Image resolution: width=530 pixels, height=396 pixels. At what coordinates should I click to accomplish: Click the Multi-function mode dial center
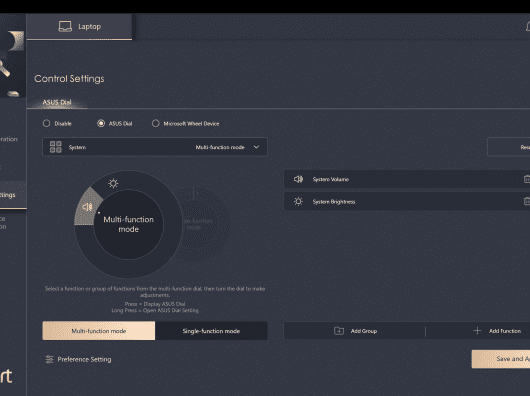(x=128, y=224)
